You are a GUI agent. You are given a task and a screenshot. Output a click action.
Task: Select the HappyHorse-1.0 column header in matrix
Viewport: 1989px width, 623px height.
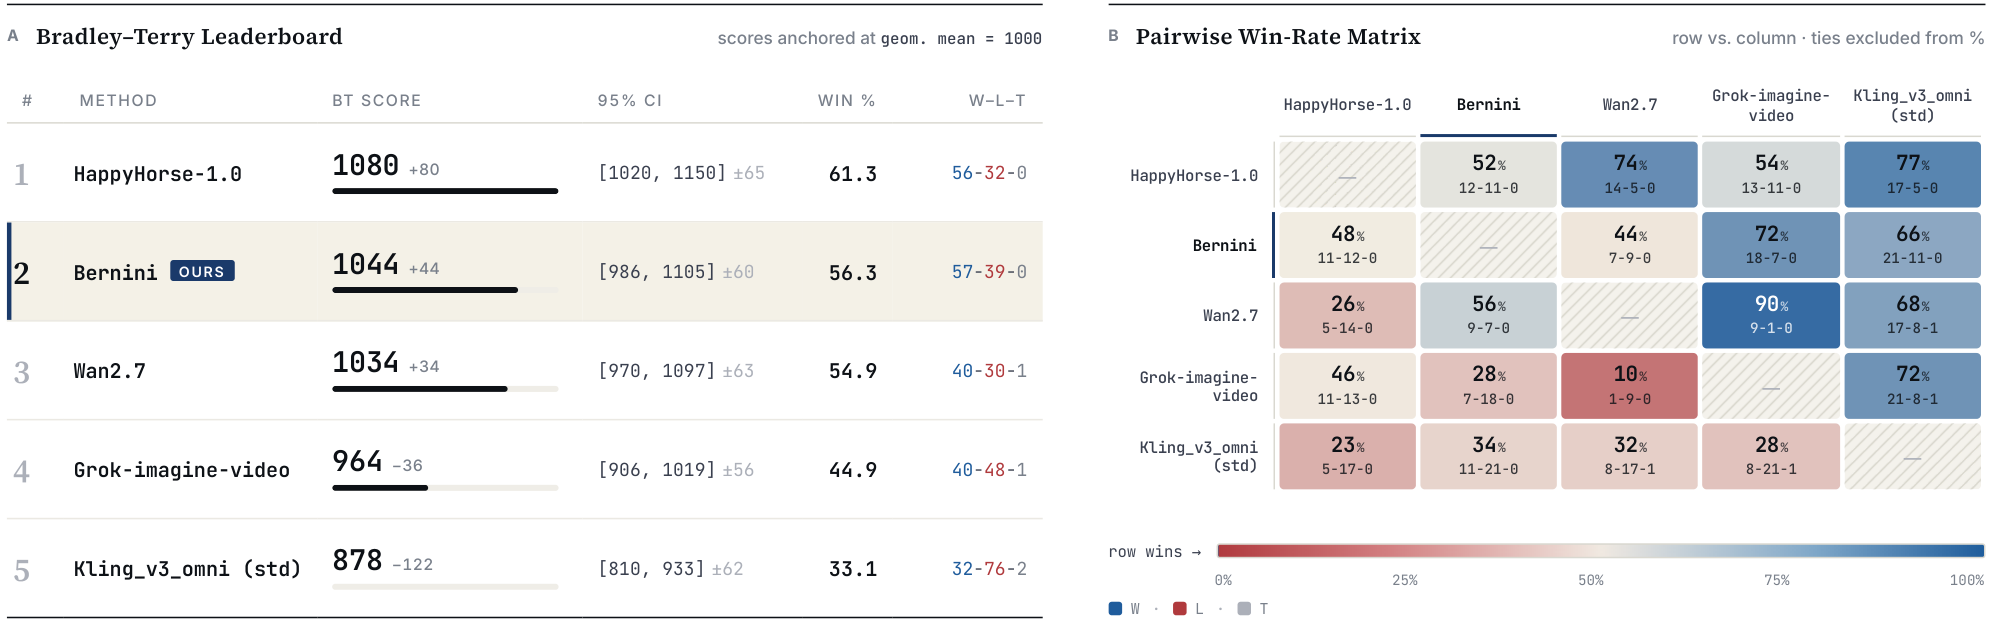tap(1347, 105)
